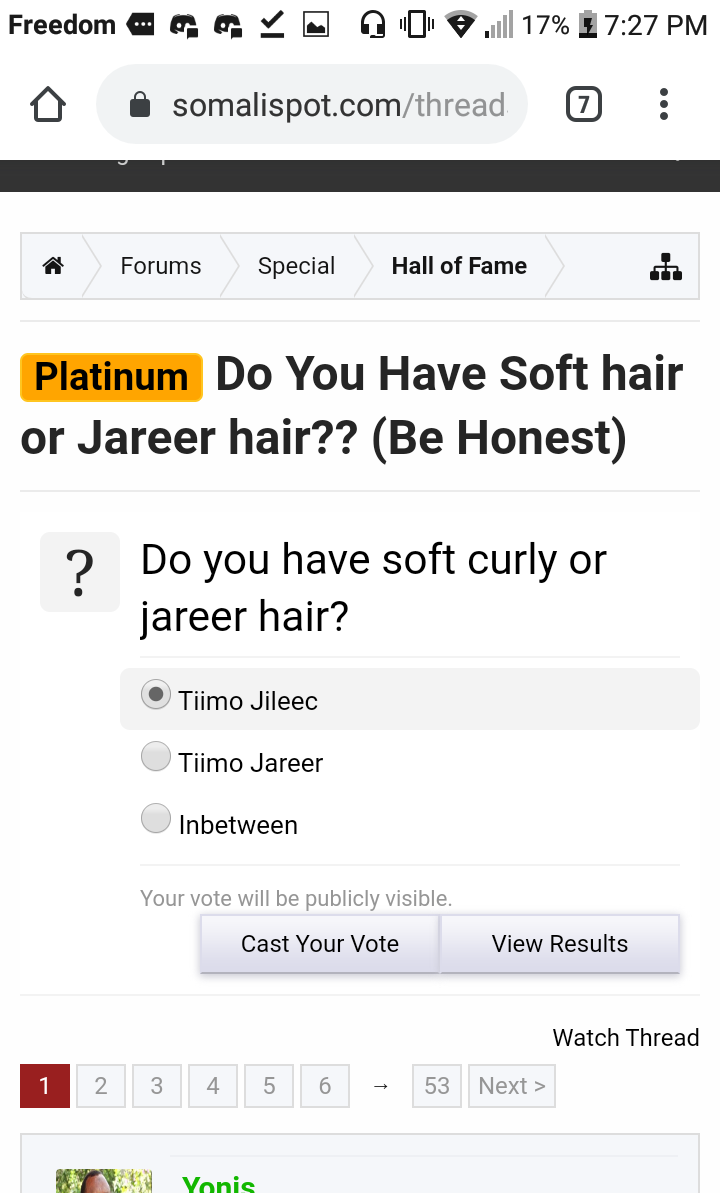This screenshot has height=1193, width=720.
Task: Select the Tiimo Jileec radio option
Action: [x=156, y=695]
